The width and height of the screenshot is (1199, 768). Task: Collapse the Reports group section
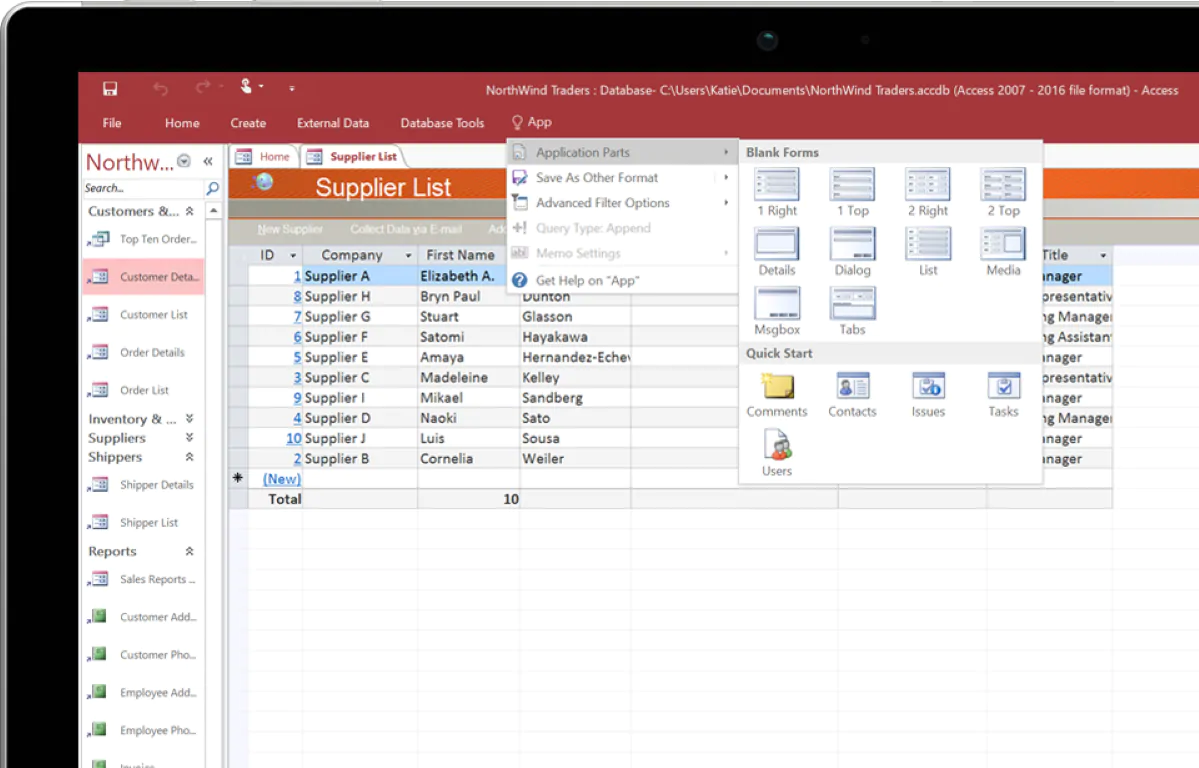189,552
